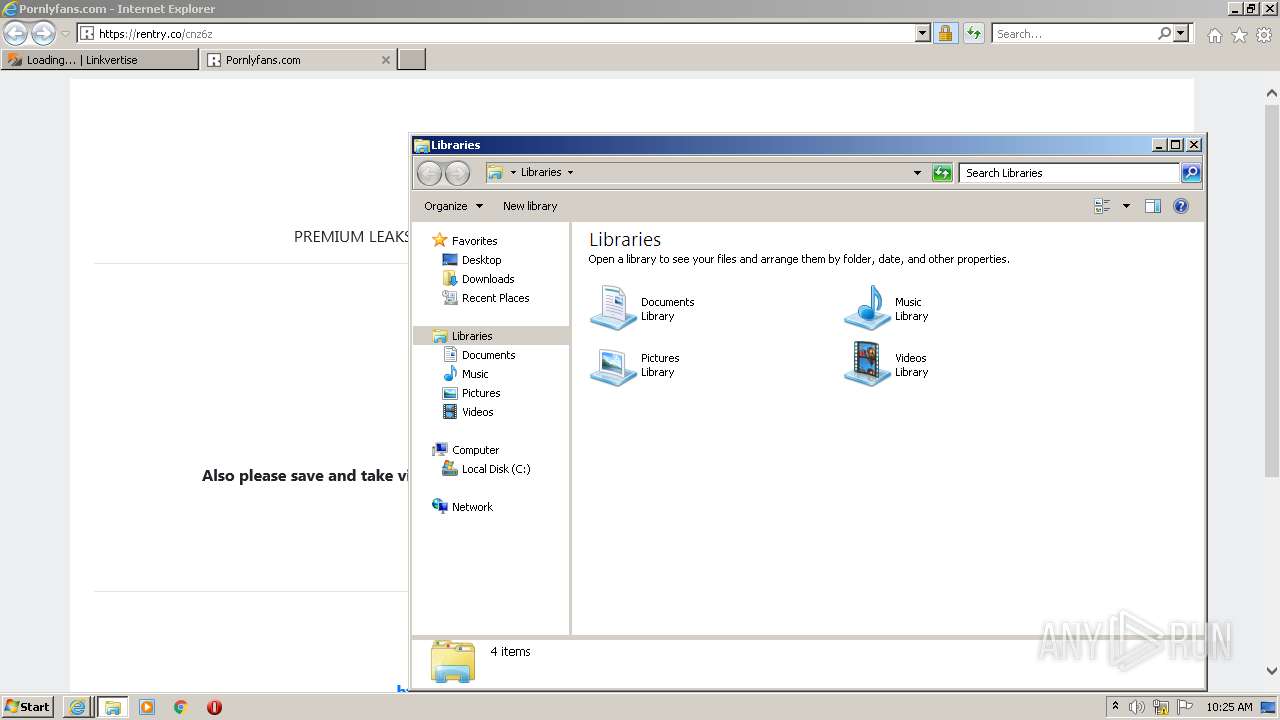Select Libraries node in navigation pane
The height and width of the screenshot is (720, 1280).
click(472, 336)
